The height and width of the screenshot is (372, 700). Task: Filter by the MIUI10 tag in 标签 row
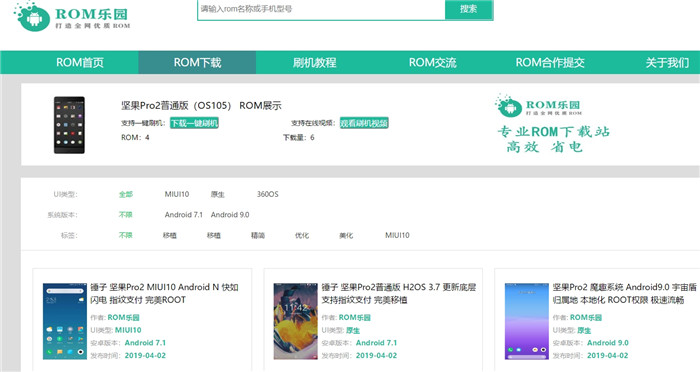click(x=397, y=235)
